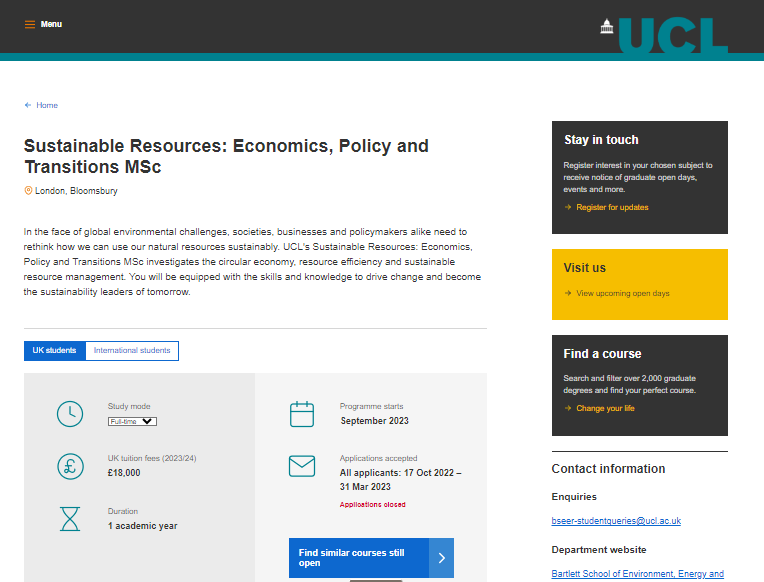This screenshot has width=764, height=582.
Task: Click the hourglass duration icon
Action: click(x=70, y=518)
